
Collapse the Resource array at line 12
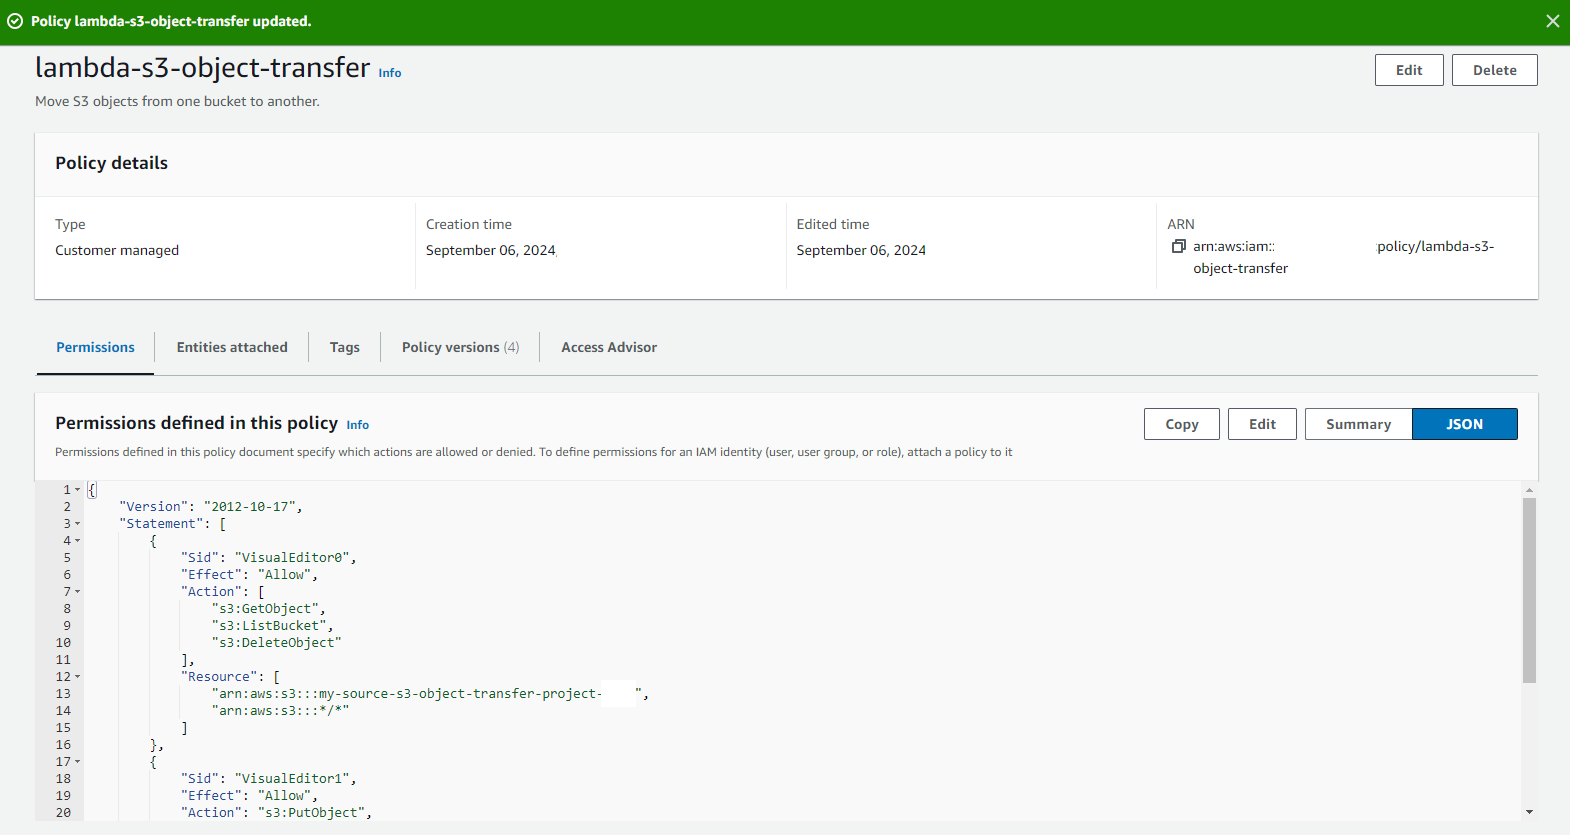[x=78, y=677]
